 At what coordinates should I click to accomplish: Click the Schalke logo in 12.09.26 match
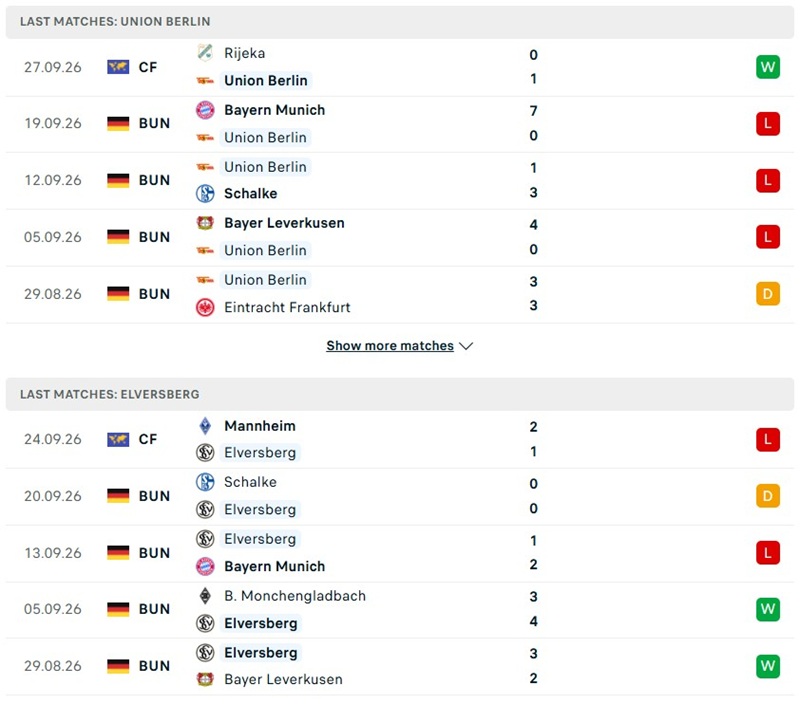[205, 193]
